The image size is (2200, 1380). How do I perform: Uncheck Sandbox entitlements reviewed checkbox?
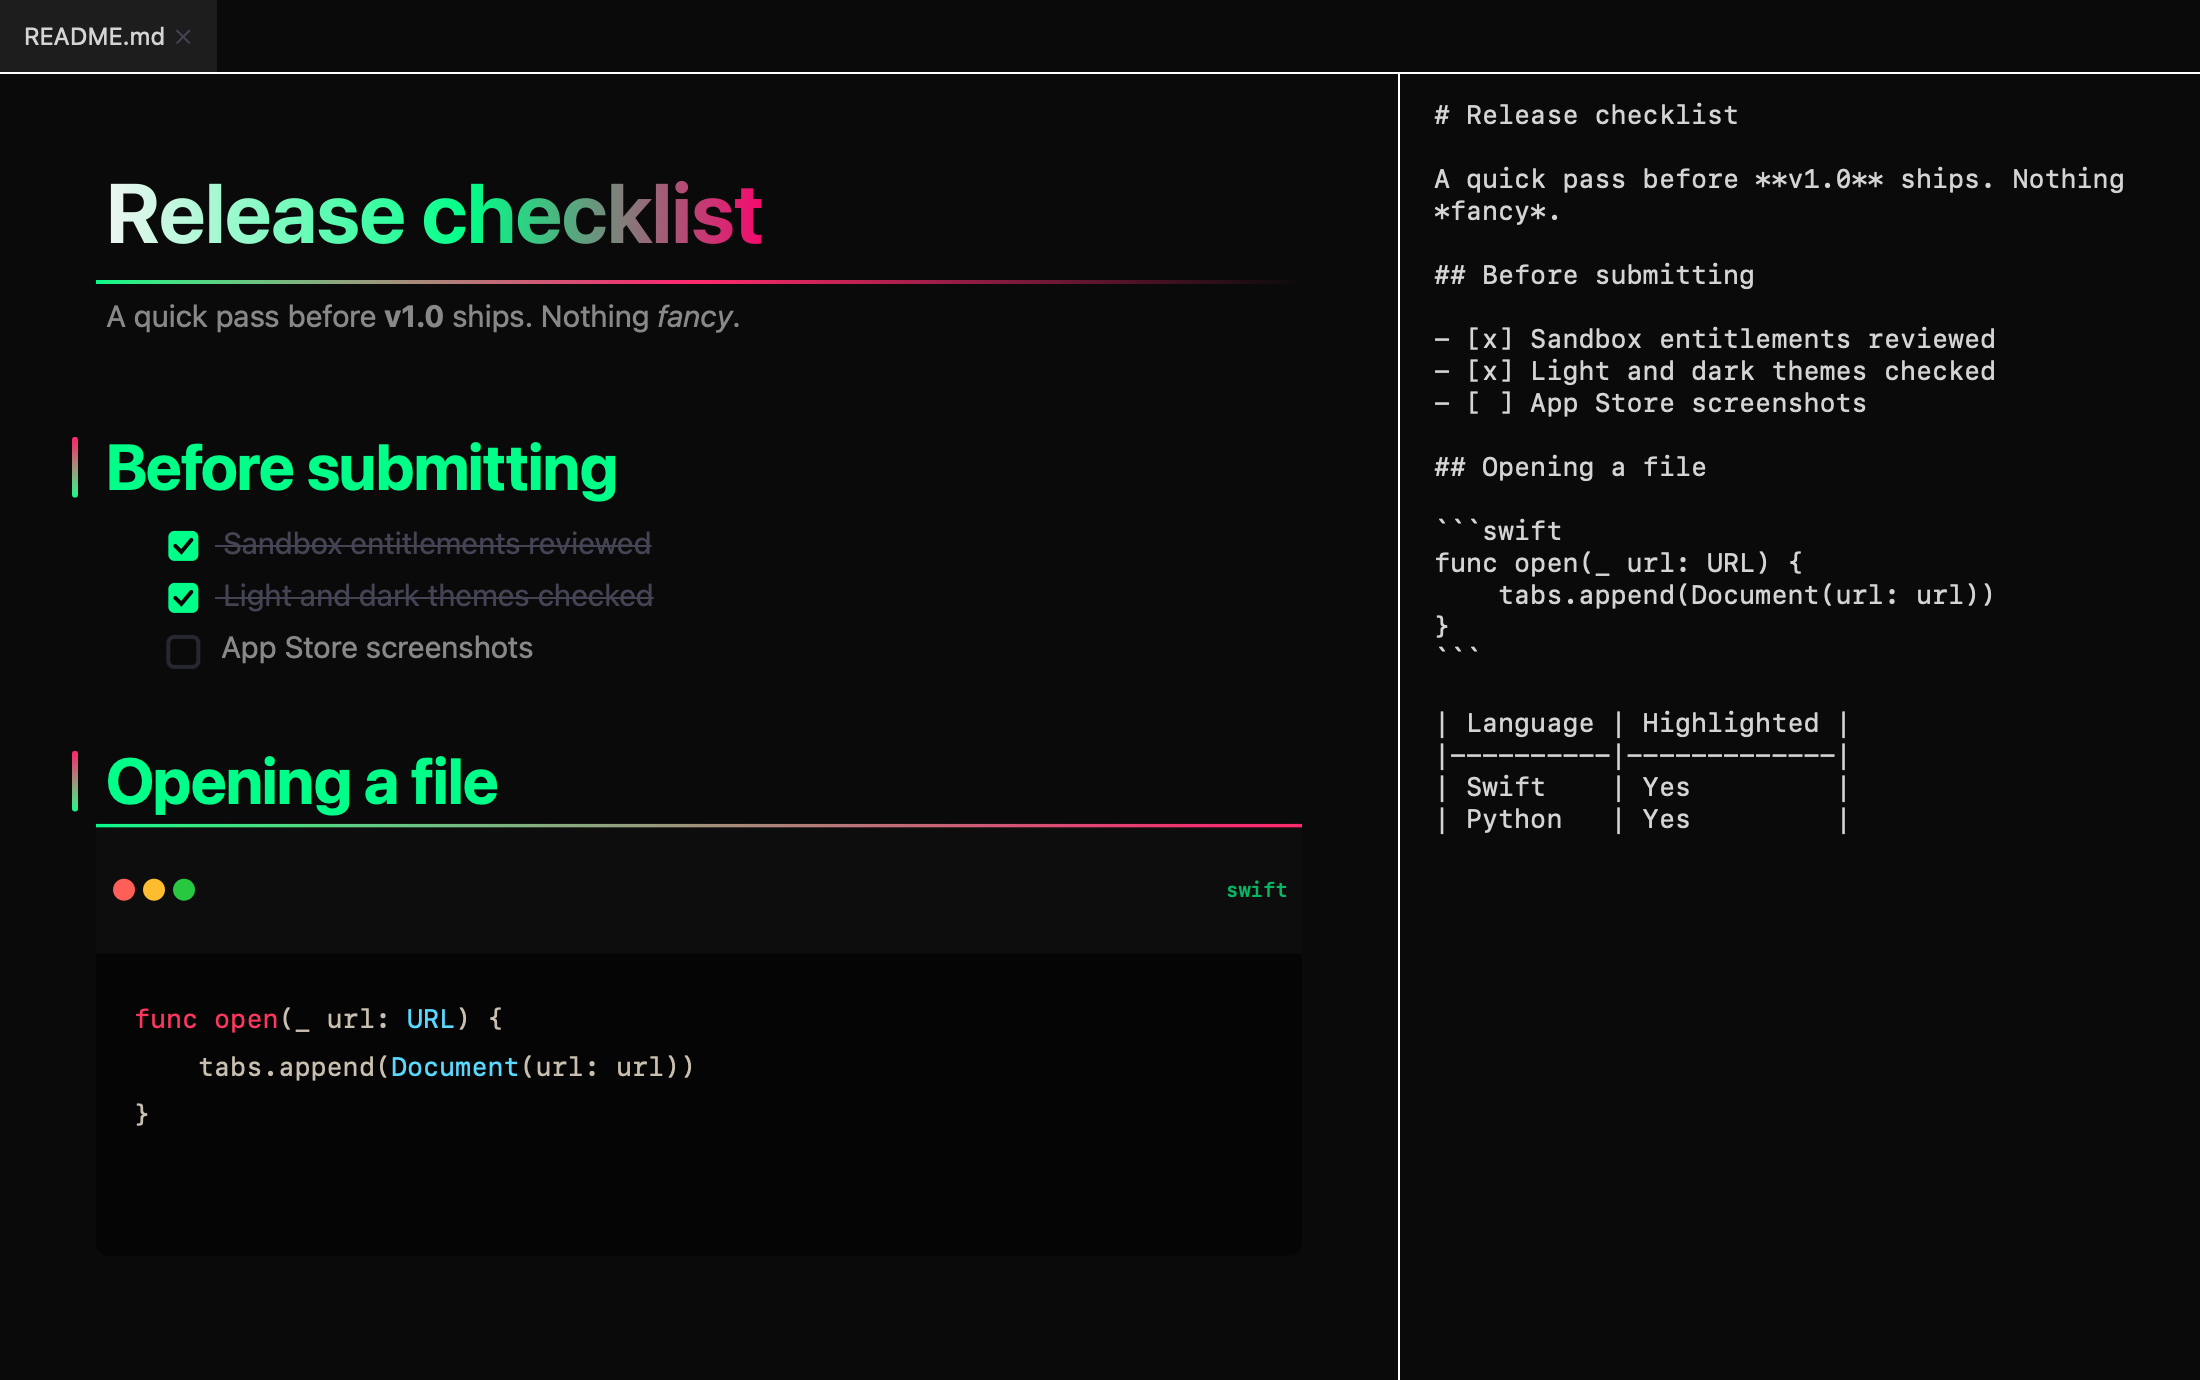point(183,545)
